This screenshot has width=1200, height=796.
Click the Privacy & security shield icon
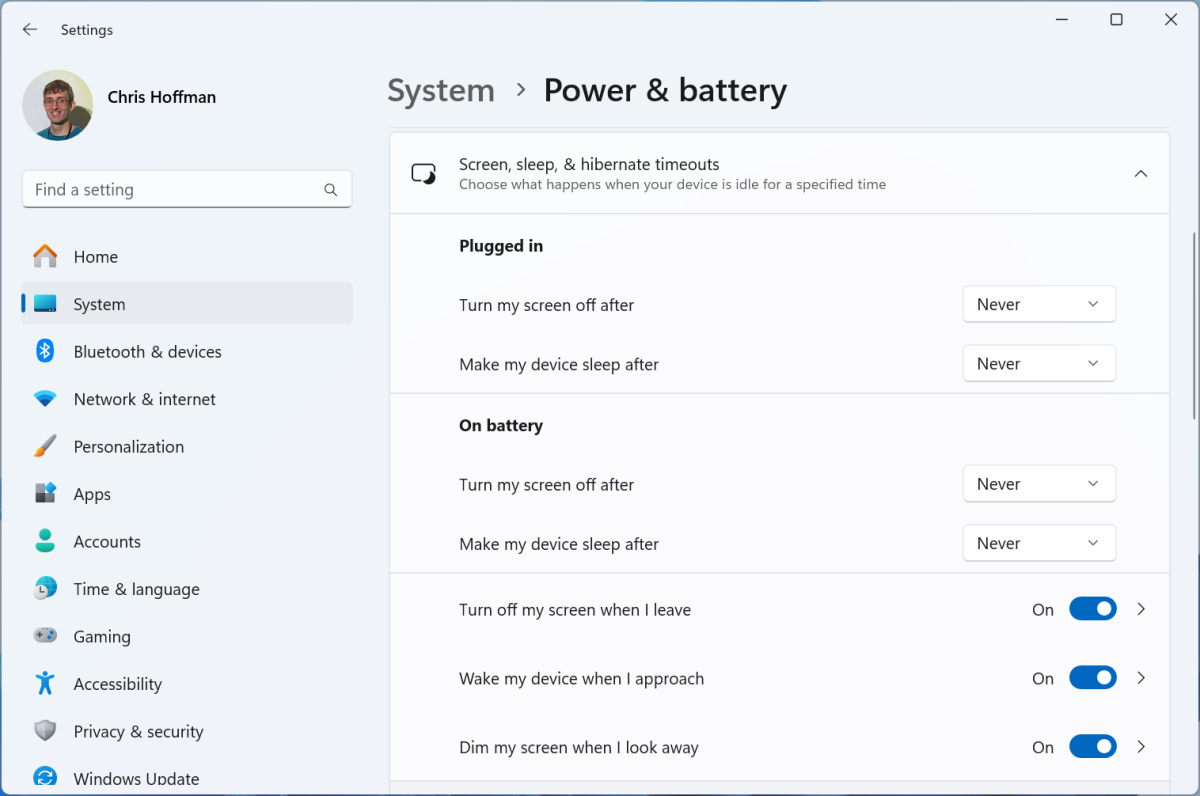(45, 731)
